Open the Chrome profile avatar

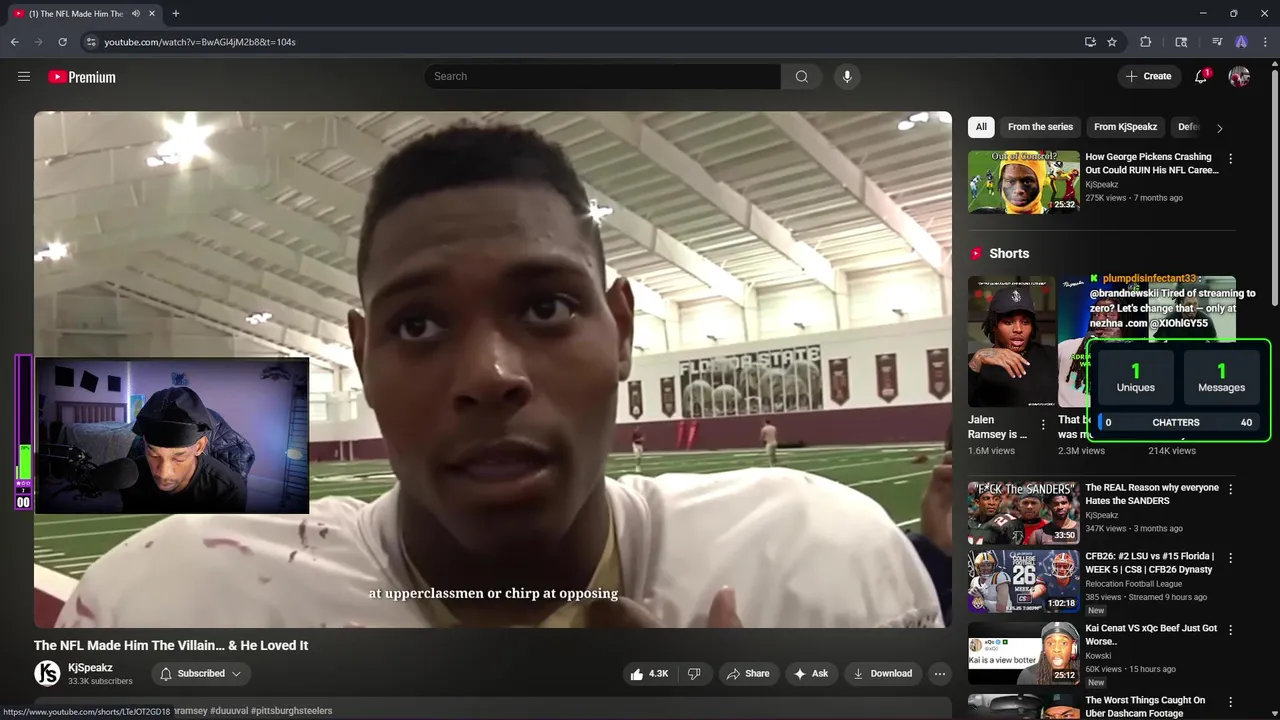(1241, 42)
